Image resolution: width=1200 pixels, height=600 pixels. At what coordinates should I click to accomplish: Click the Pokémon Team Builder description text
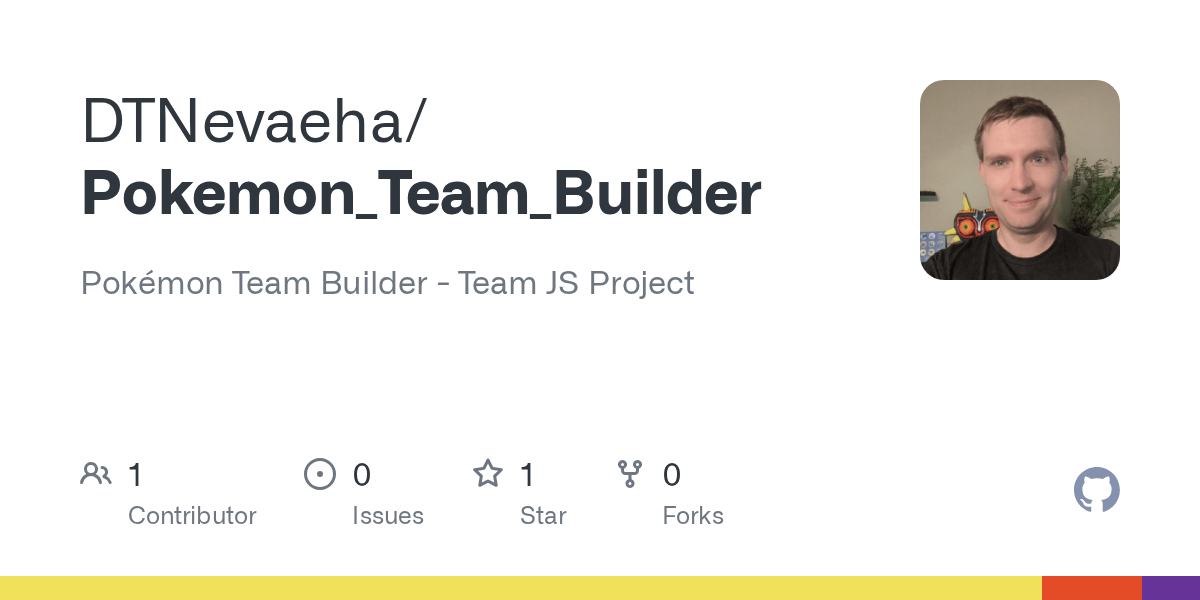tap(387, 283)
